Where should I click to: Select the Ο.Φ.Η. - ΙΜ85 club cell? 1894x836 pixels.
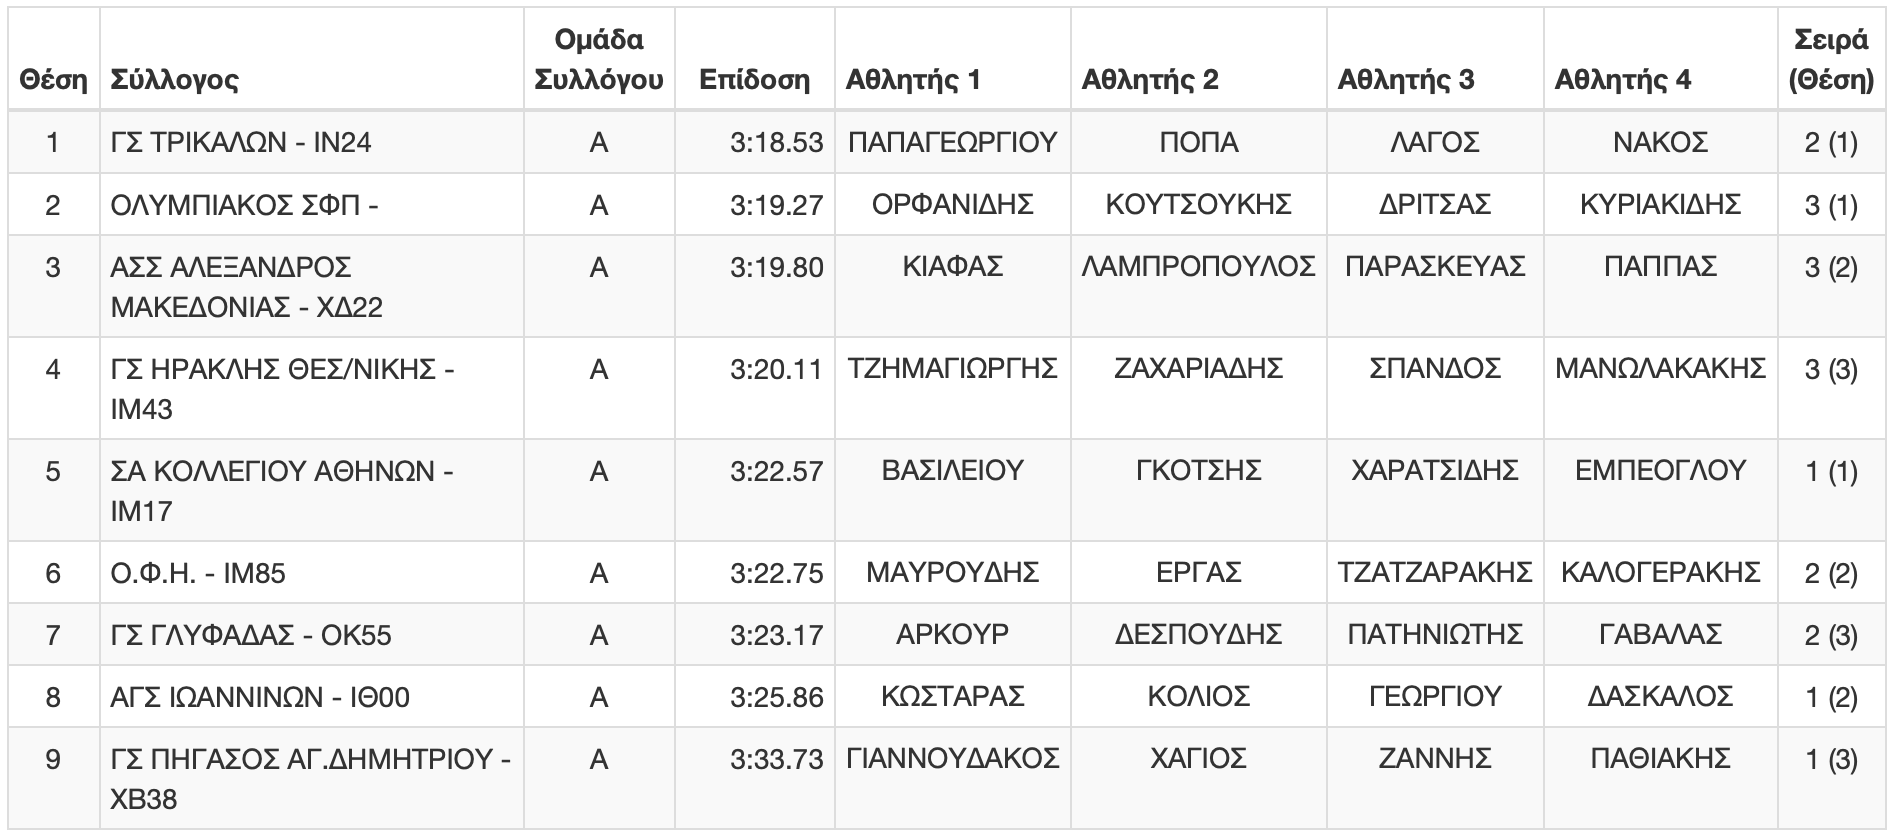(311, 573)
